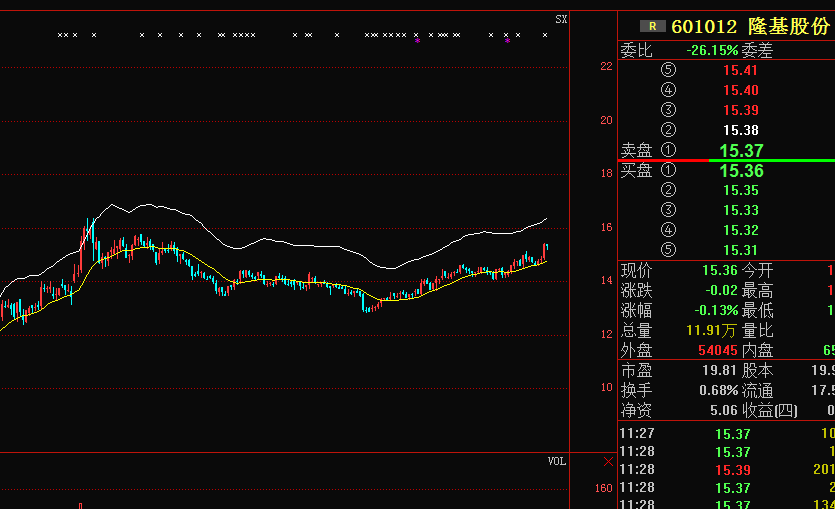Select best bid price 15.36 in 买盘
This screenshot has height=509, width=835.
click(741, 171)
